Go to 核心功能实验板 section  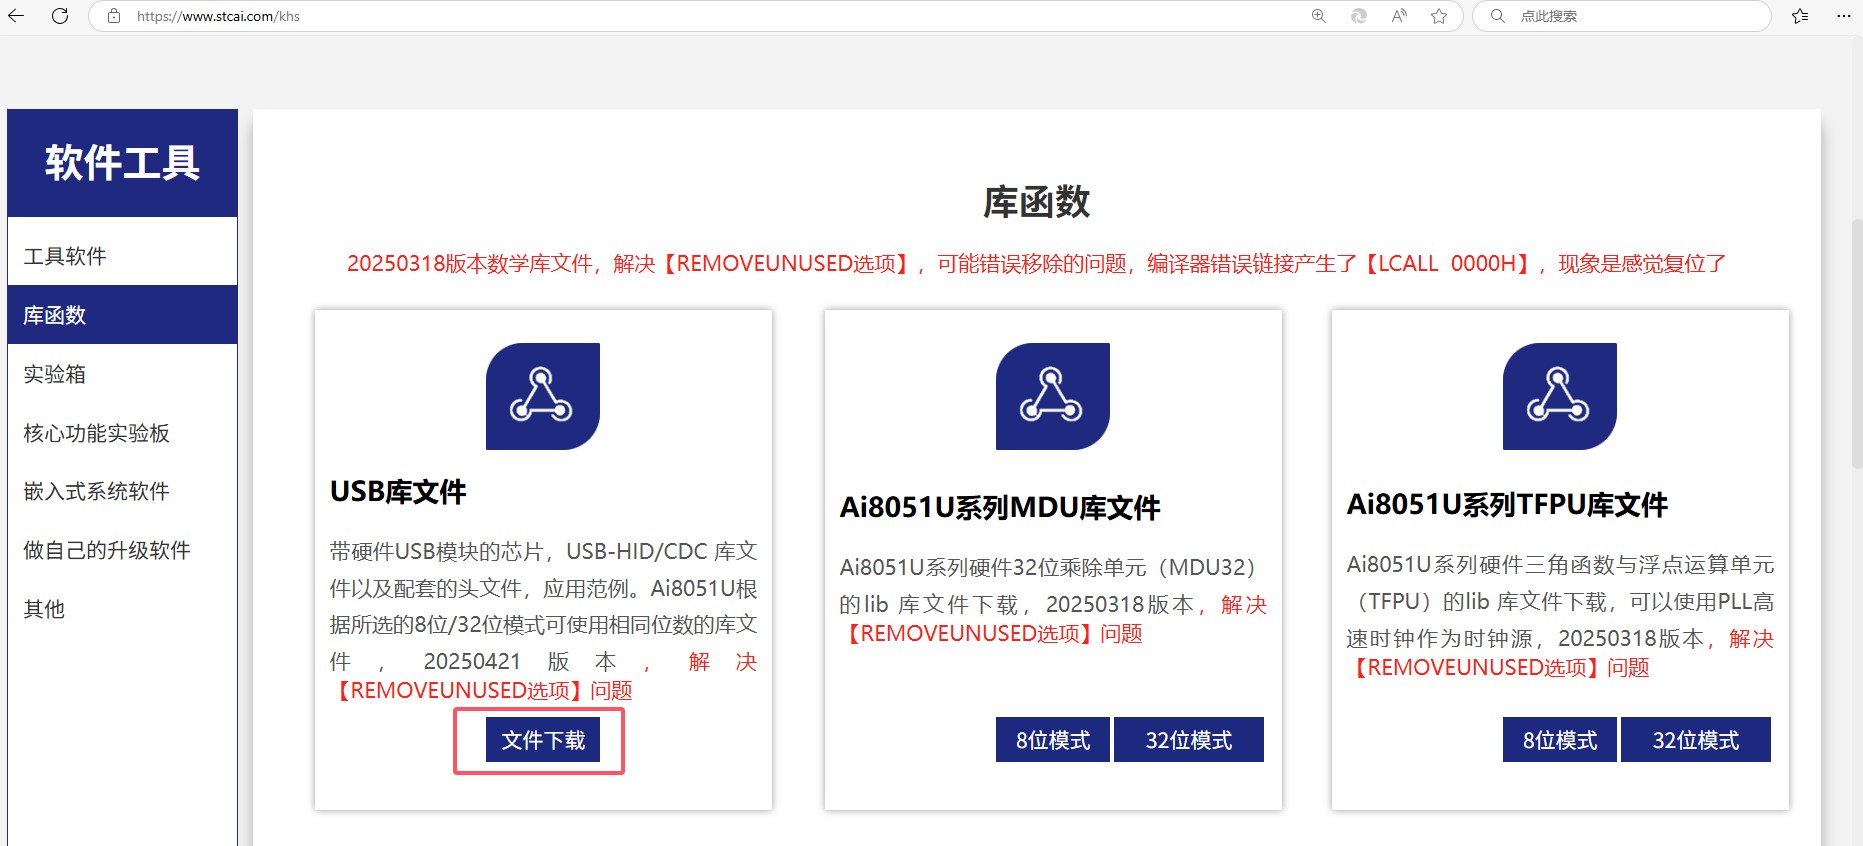point(122,433)
